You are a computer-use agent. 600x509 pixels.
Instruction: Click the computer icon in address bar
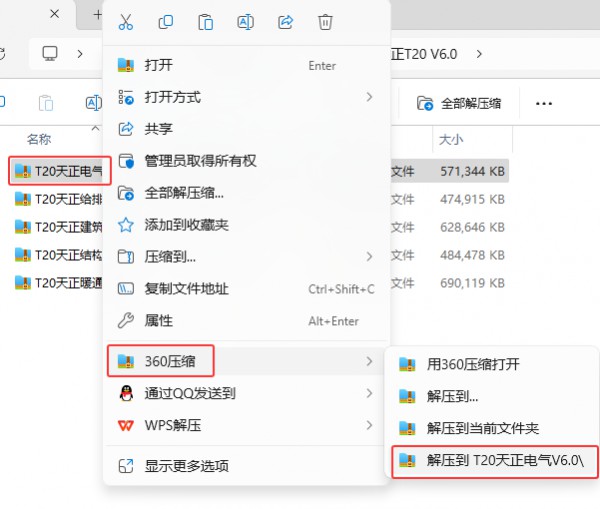click(50, 54)
